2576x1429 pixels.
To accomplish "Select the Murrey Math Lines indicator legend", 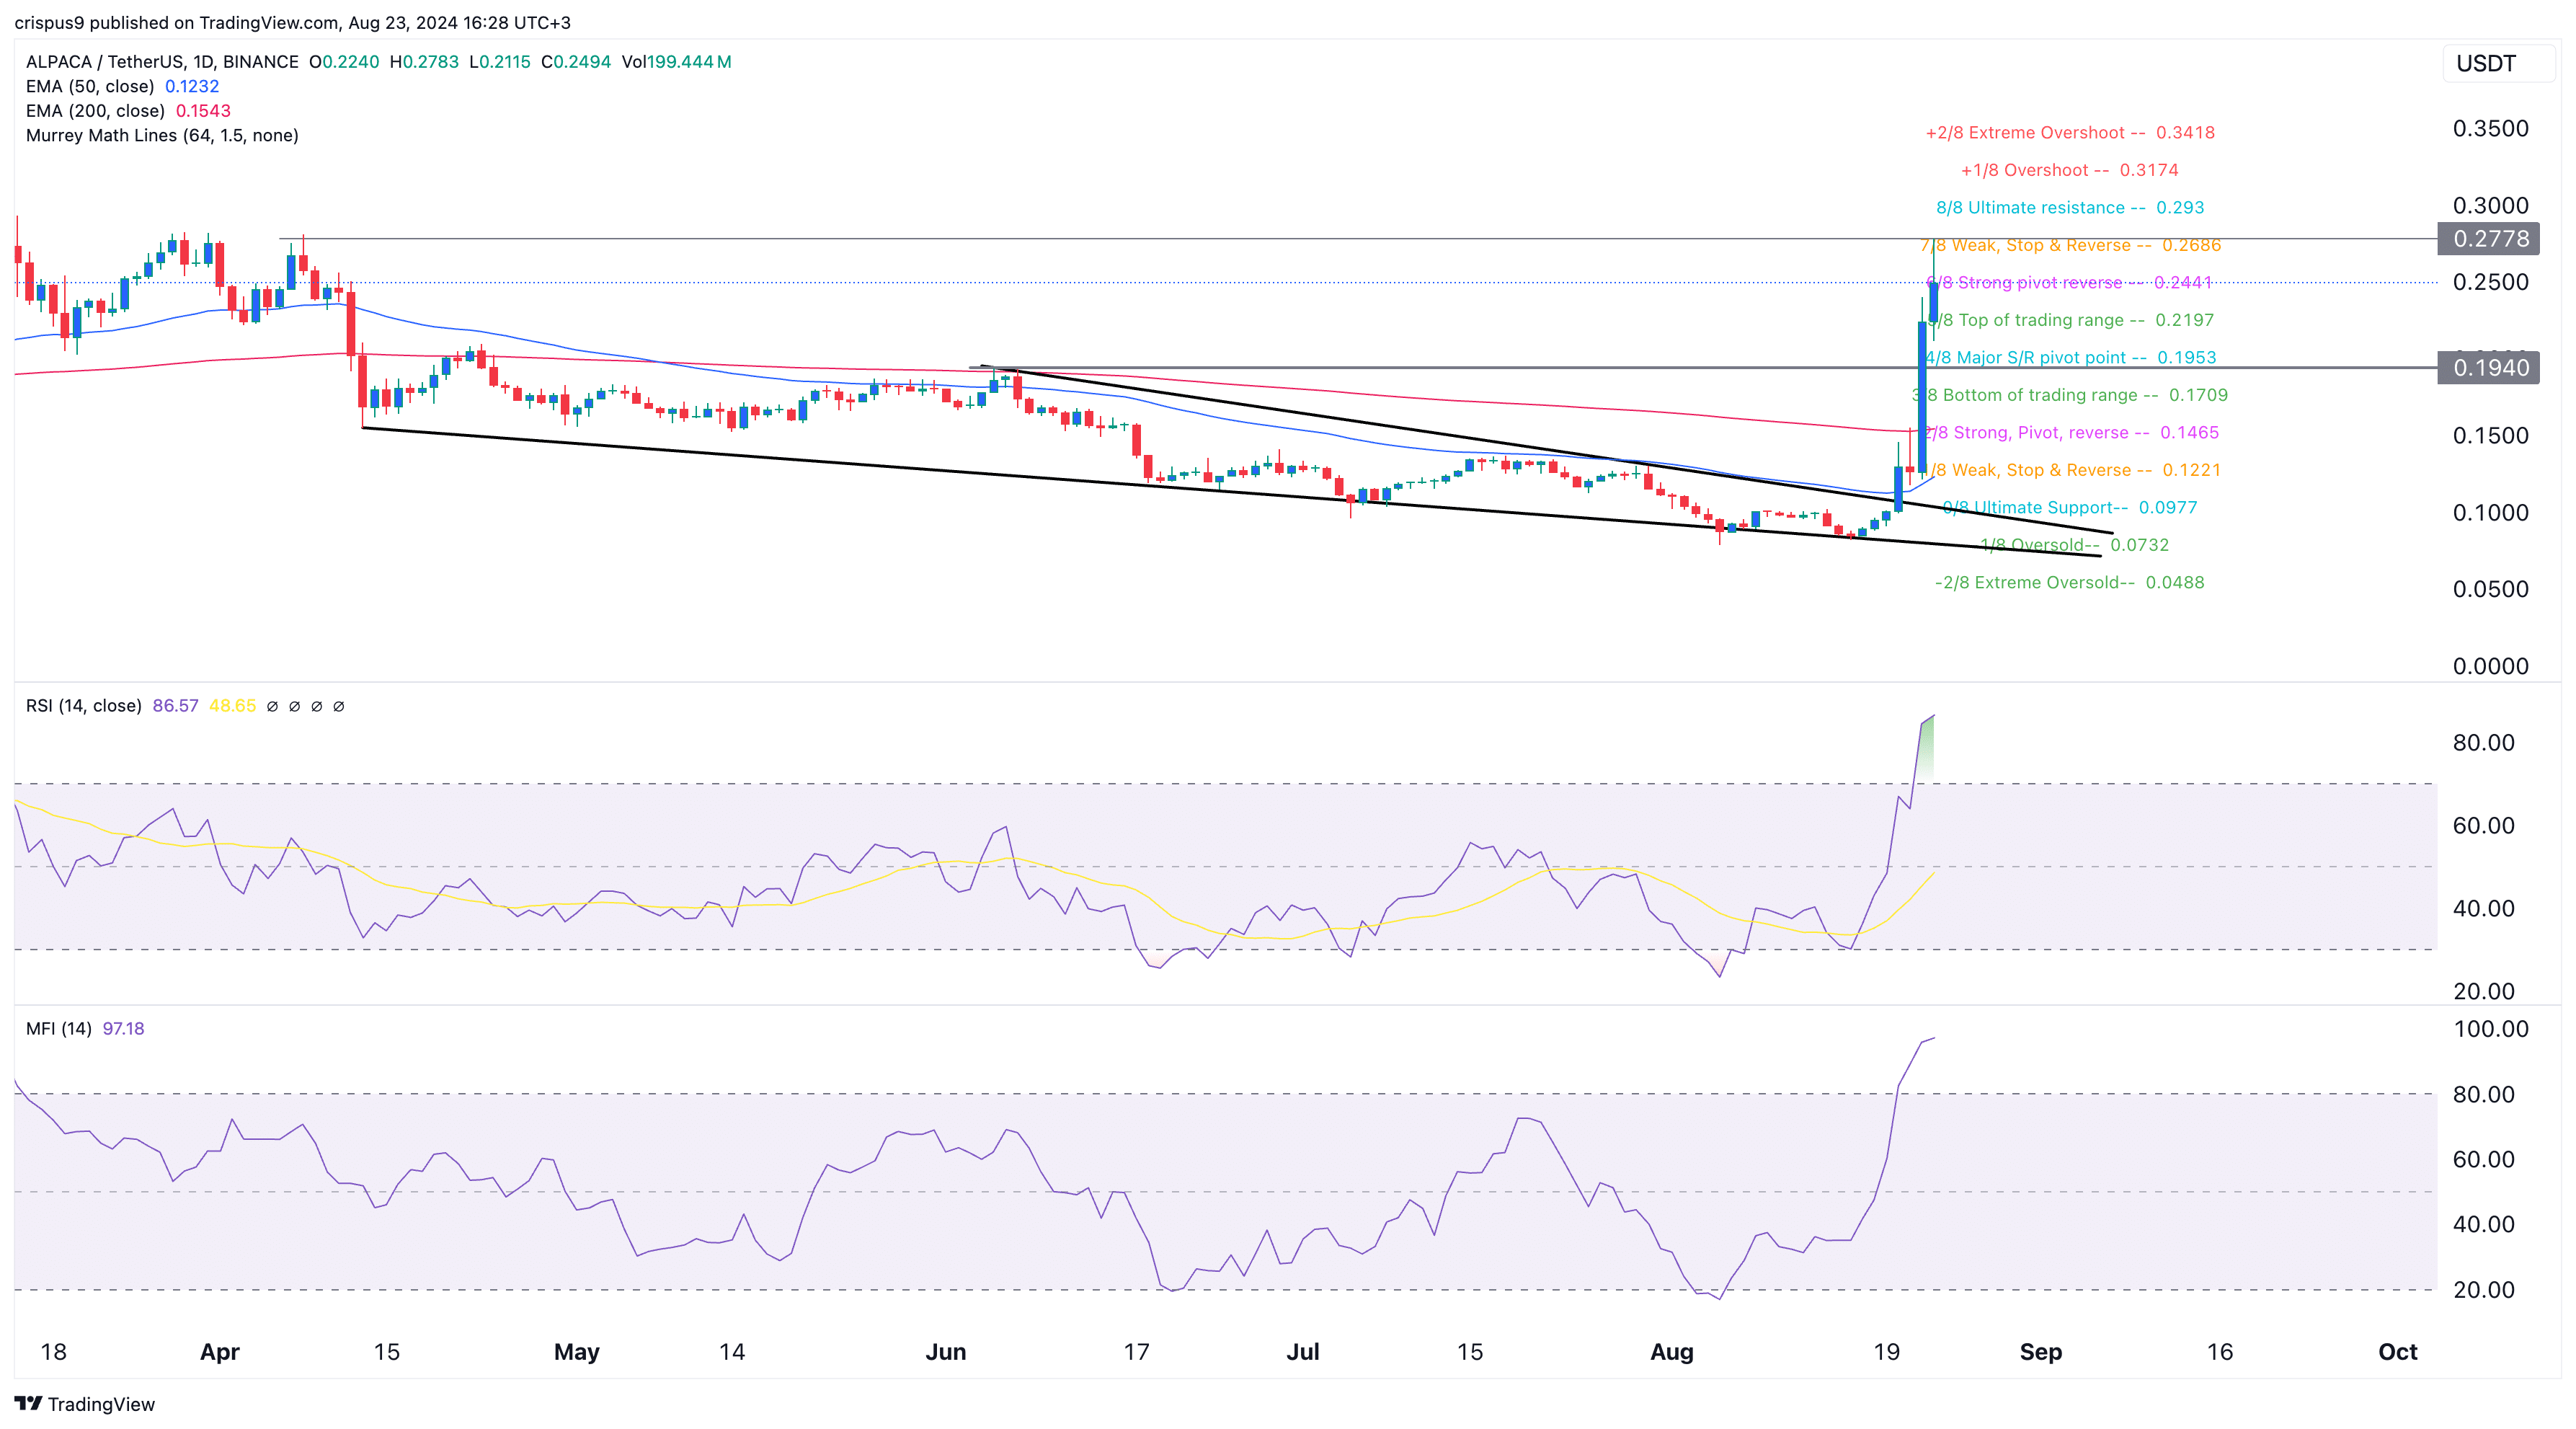I will click(162, 135).
